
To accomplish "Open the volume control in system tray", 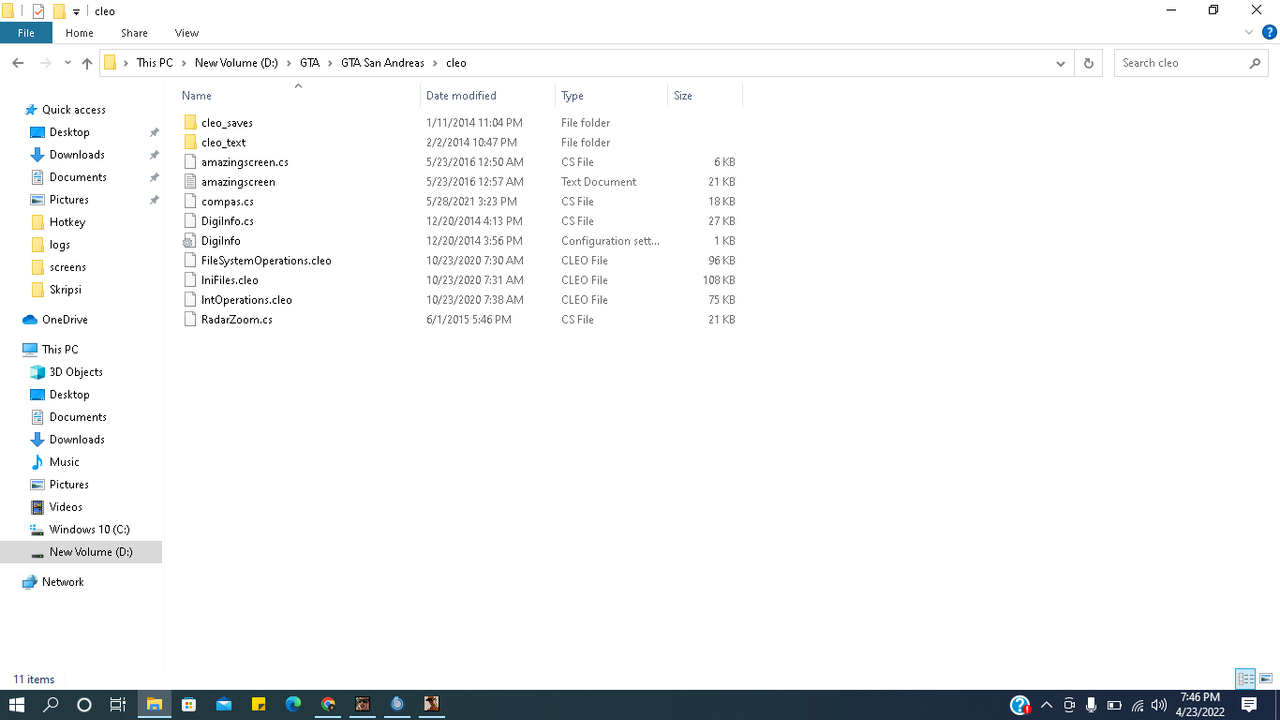I will pyautogui.click(x=1159, y=705).
